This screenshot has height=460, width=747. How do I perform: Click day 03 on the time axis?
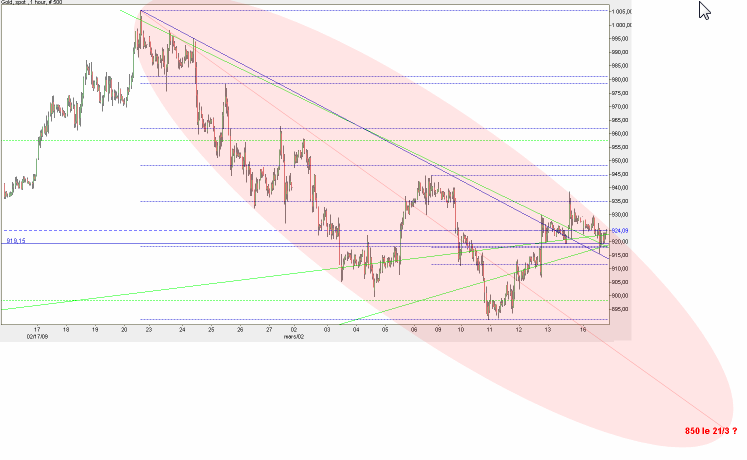pos(327,329)
